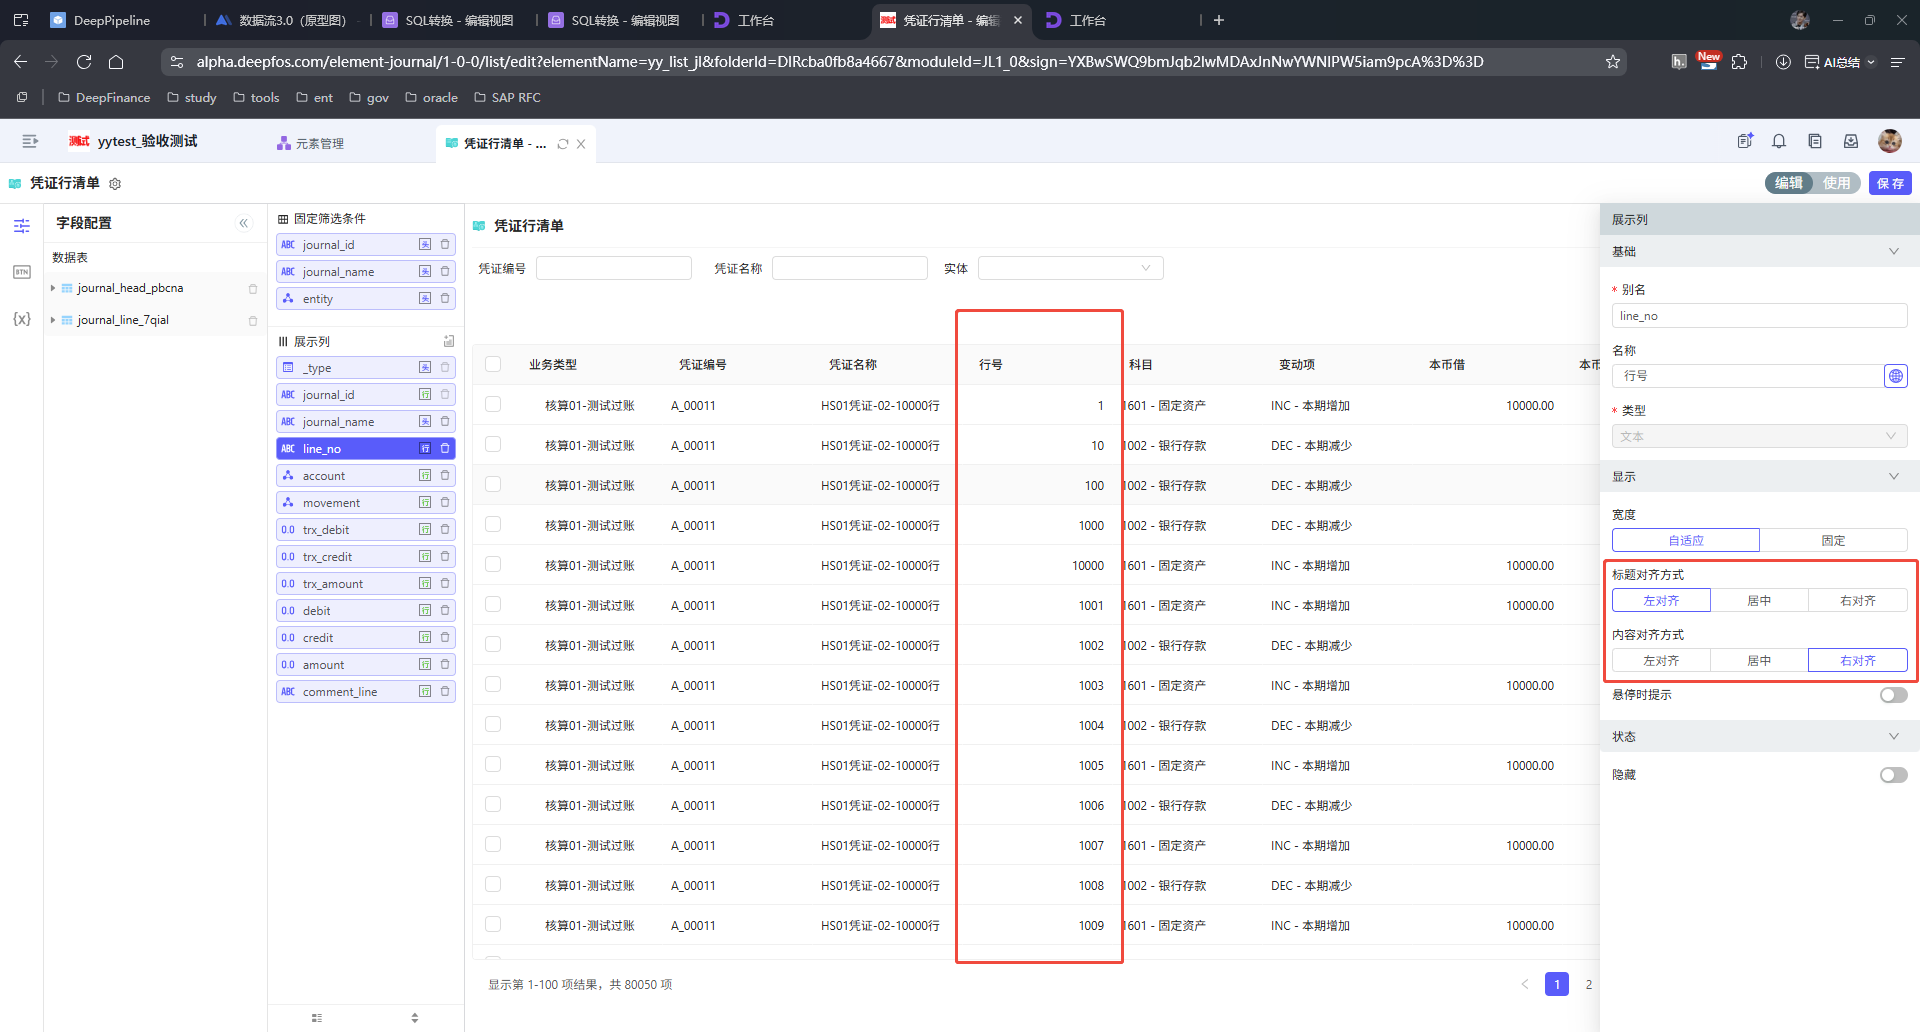The height and width of the screenshot is (1032, 1920).
Task: Delete the account display column
Action: point(445,476)
